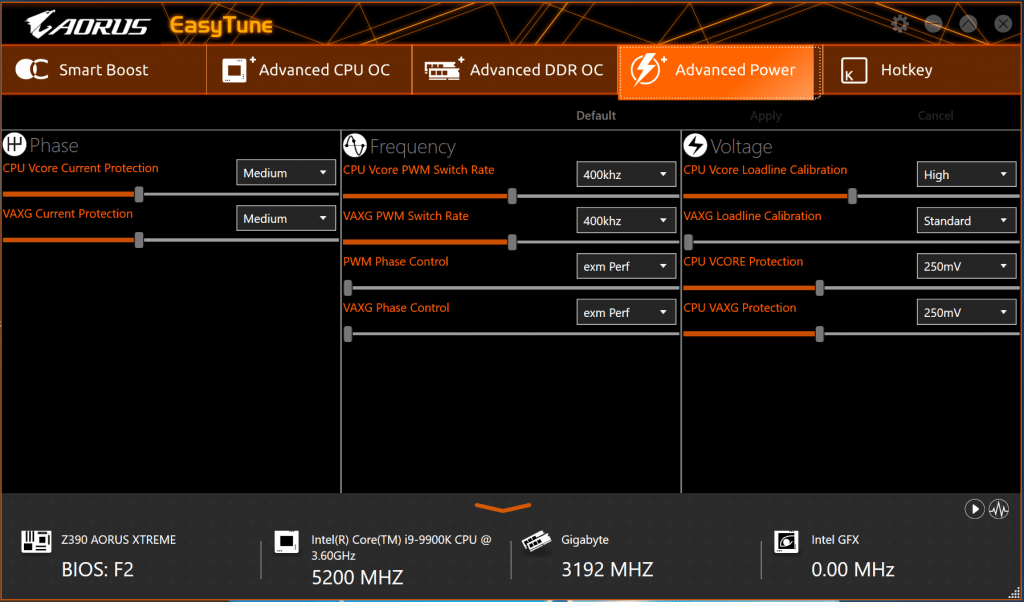This screenshot has height=602, width=1024.
Task: Click the BIOS: F2 text
Action: [x=97, y=569]
